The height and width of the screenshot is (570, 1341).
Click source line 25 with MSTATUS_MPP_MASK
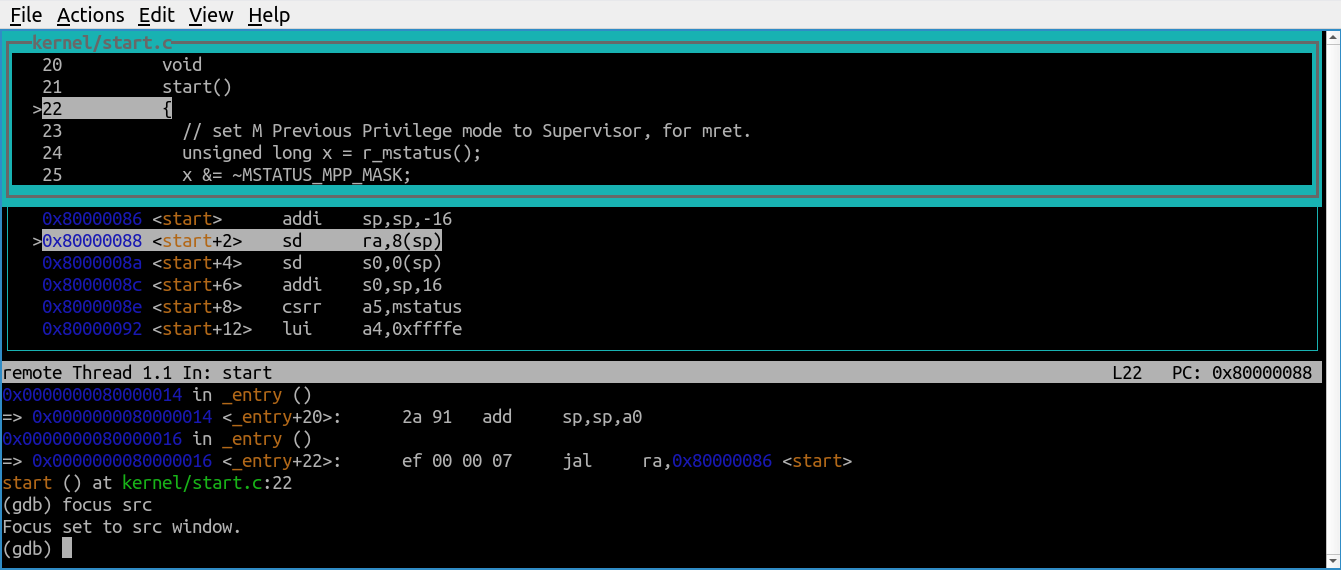[296, 175]
